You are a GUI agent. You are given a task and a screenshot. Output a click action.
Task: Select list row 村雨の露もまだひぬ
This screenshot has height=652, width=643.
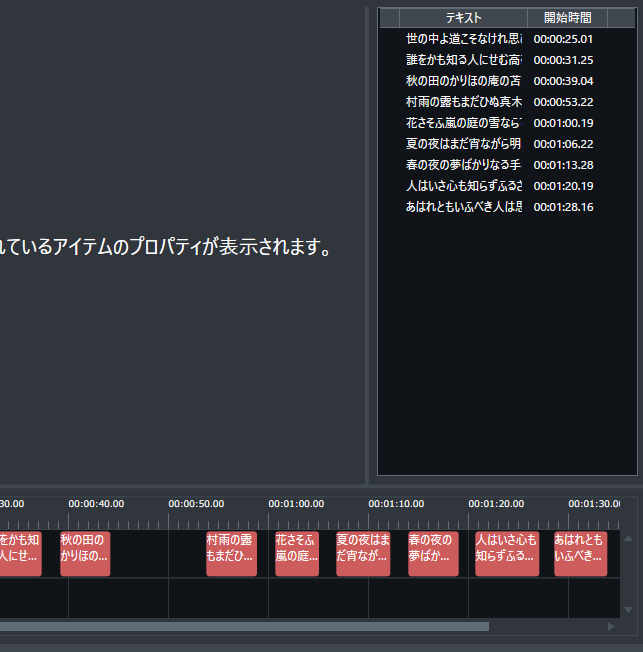[x=507, y=102]
